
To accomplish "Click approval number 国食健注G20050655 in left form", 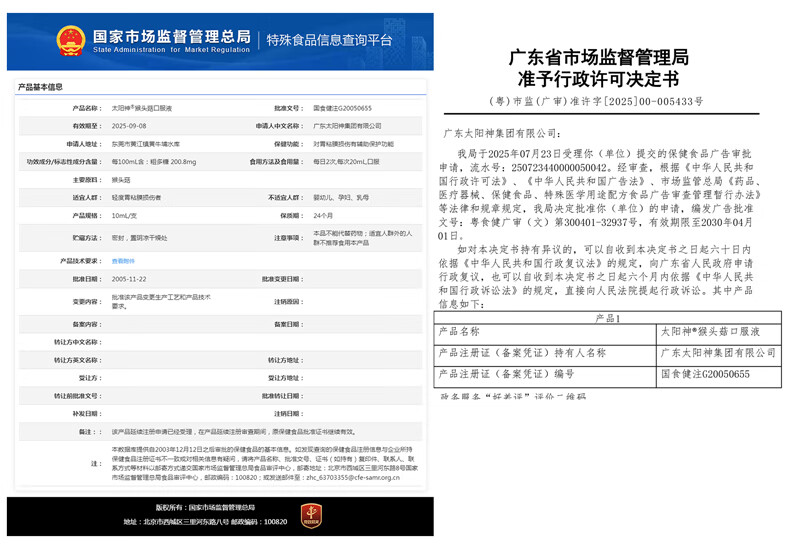I will [342, 107].
